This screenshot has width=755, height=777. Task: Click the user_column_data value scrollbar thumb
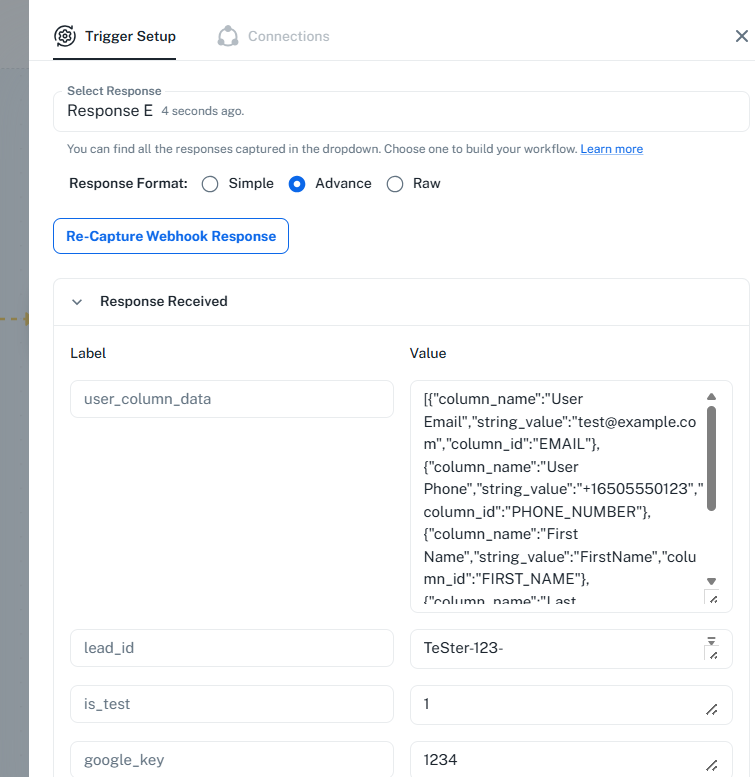coord(711,457)
